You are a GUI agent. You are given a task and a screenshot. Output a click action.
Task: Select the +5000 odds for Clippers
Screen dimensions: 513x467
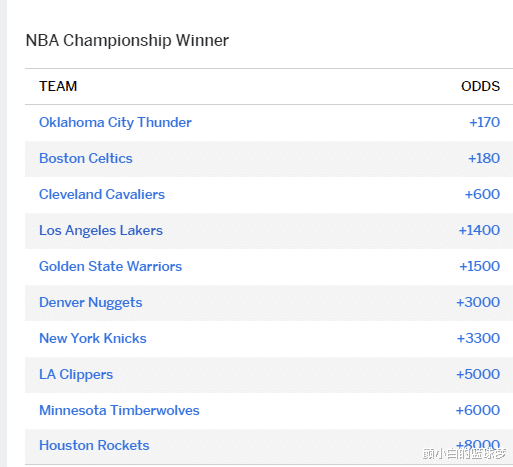(x=478, y=374)
